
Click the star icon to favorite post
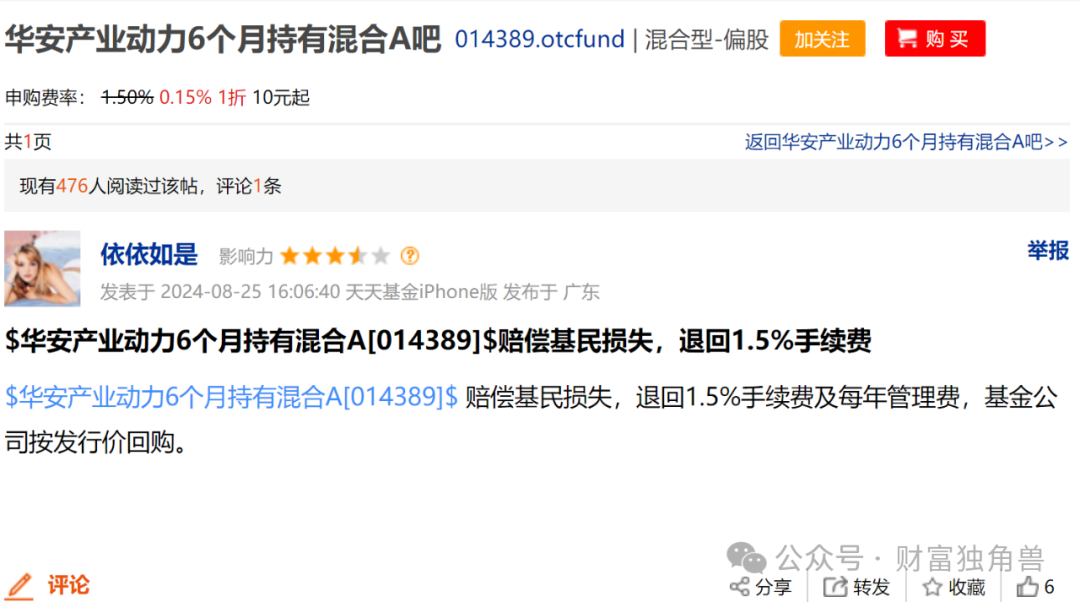pos(932,587)
